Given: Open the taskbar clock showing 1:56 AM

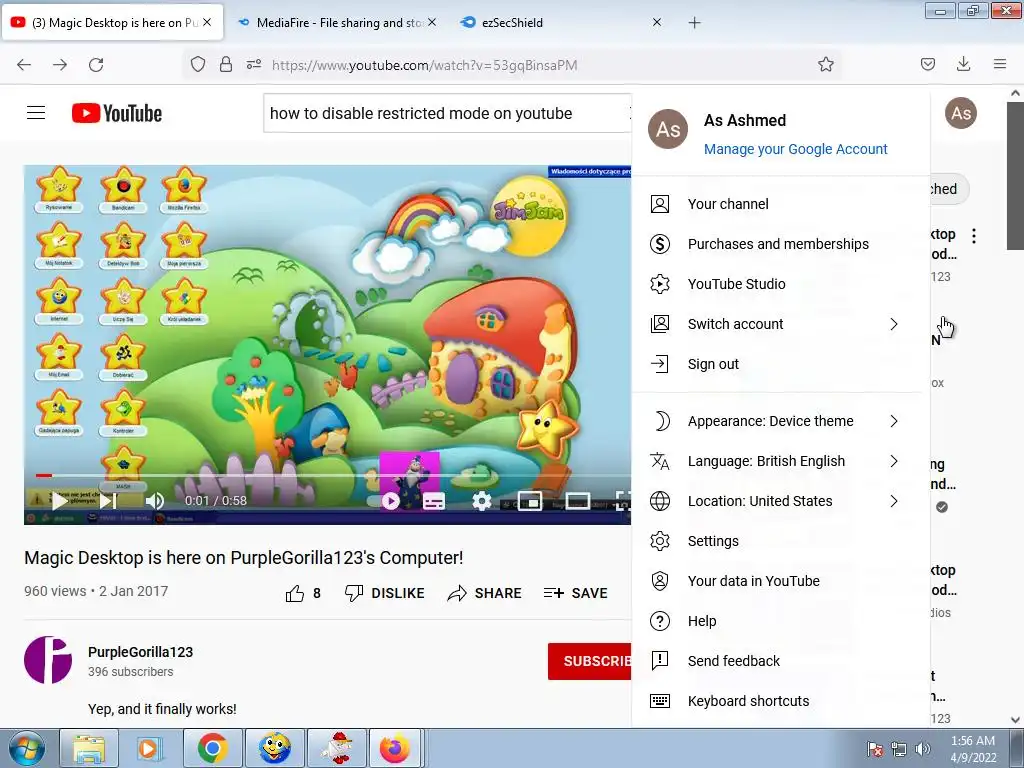Looking at the screenshot, I should click(x=973, y=749).
